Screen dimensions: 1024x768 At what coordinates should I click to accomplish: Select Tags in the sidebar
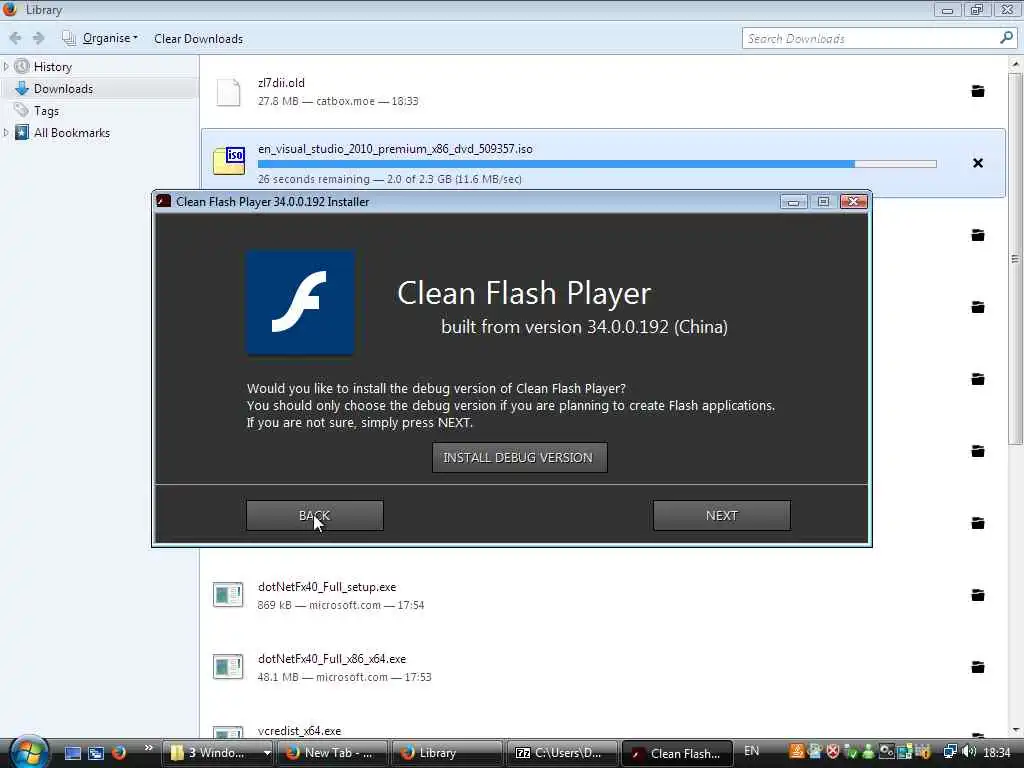pyautogui.click(x=46, y=111)
